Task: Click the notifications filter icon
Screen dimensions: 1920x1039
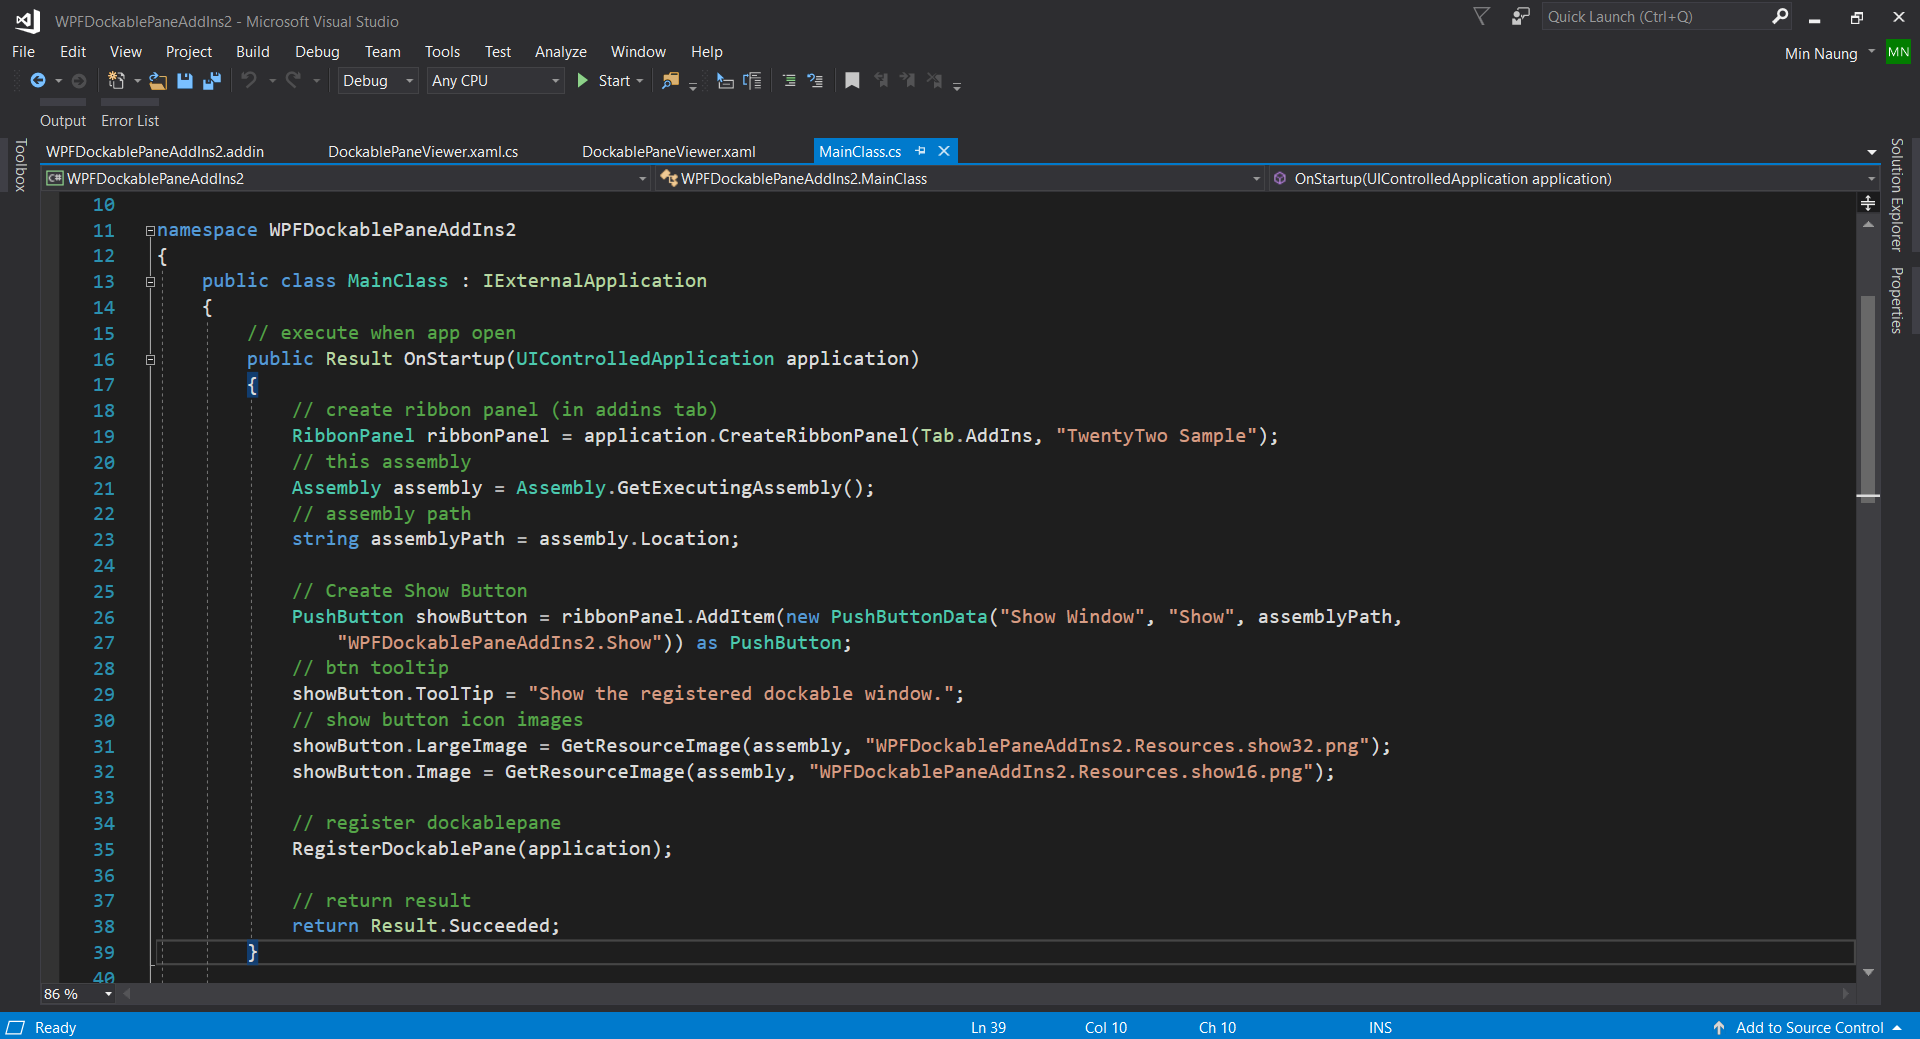Action: tap(1481, 16)
